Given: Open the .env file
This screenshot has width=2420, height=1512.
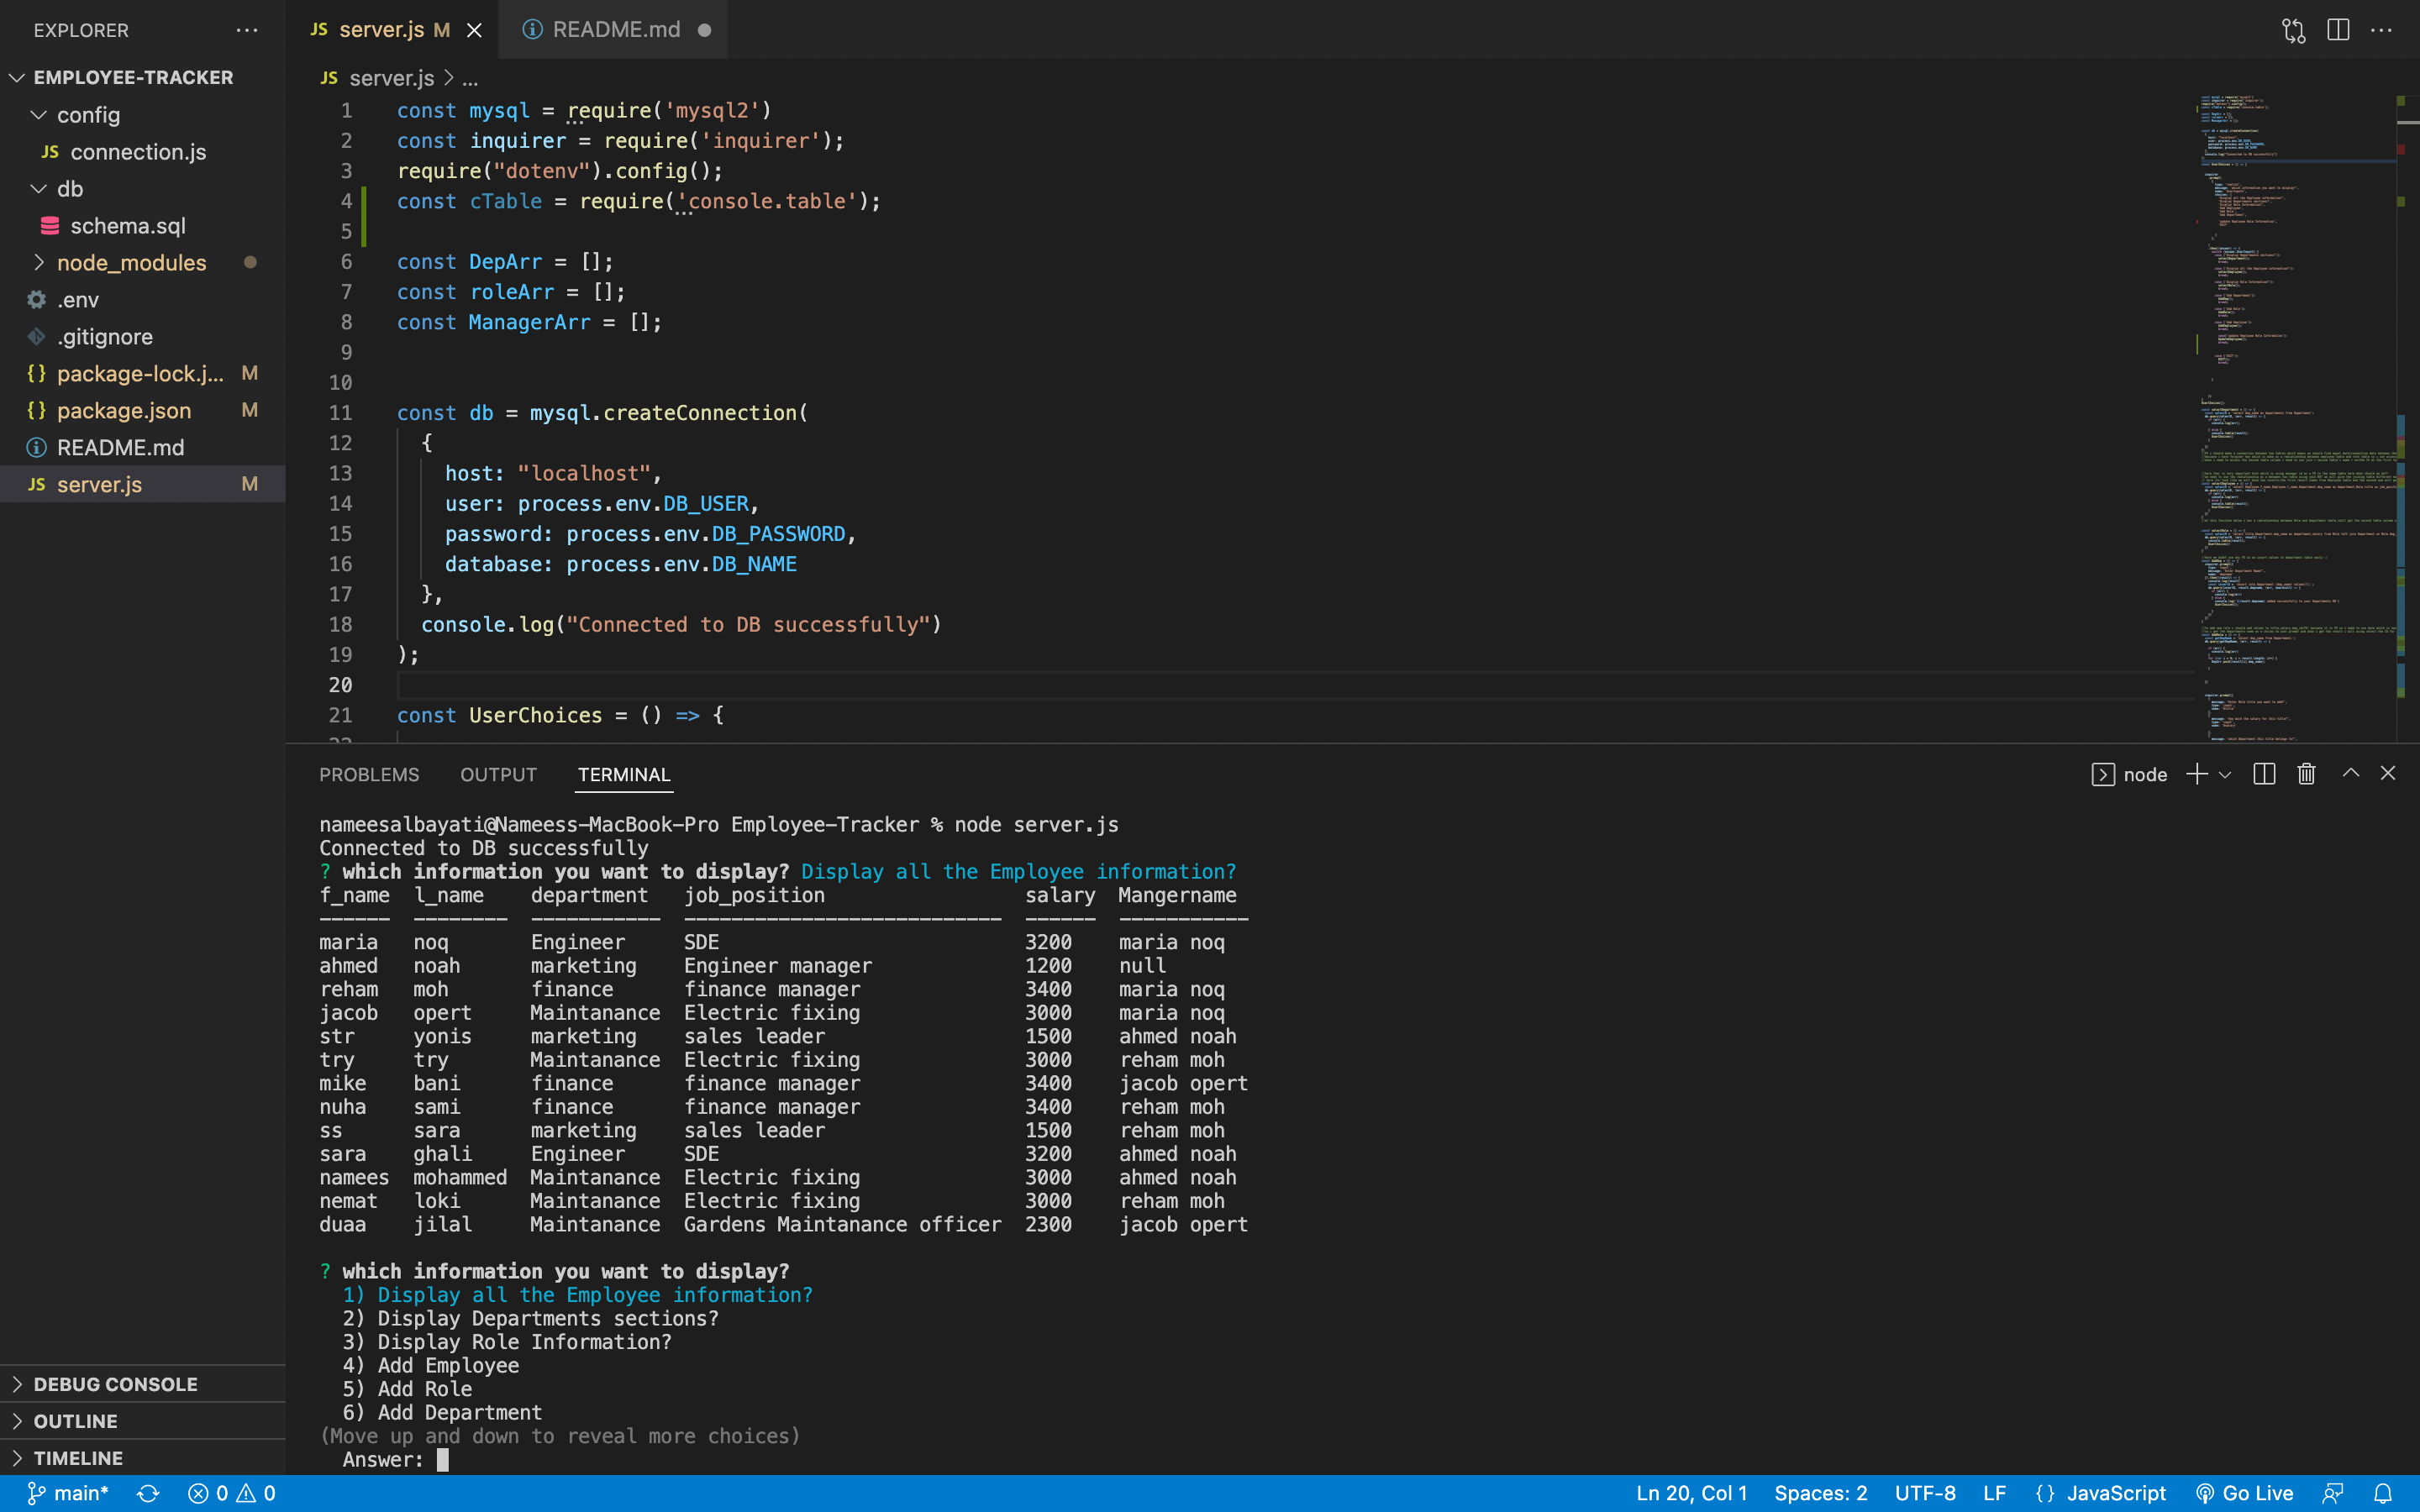Looking at the screenshot, I should click(78, 299).
